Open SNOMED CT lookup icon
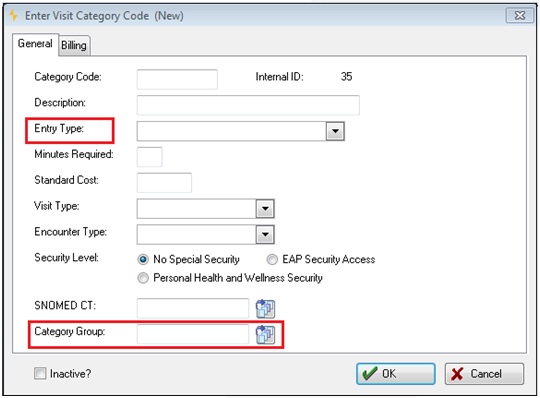Screen dimensions: 540x398 coord(265,308)
